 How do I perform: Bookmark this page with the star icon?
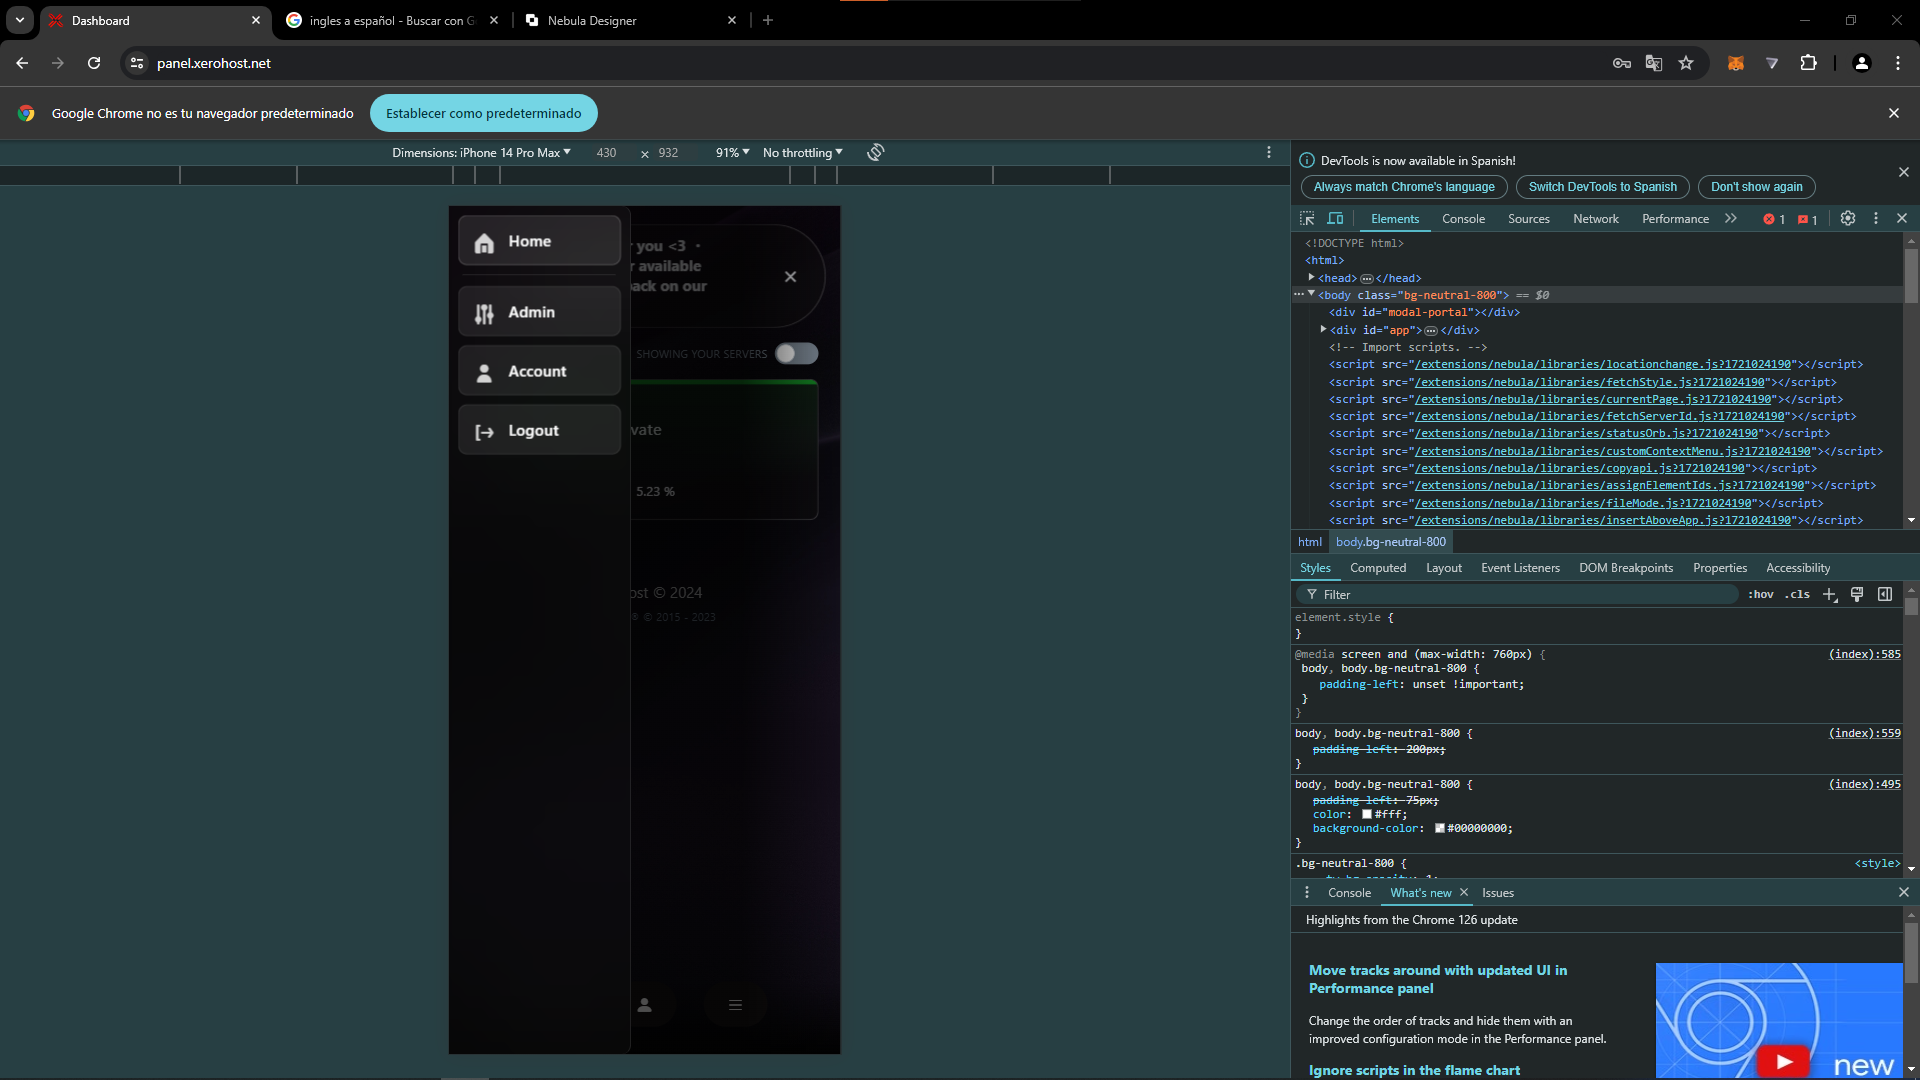click(x=1686, y=63)
